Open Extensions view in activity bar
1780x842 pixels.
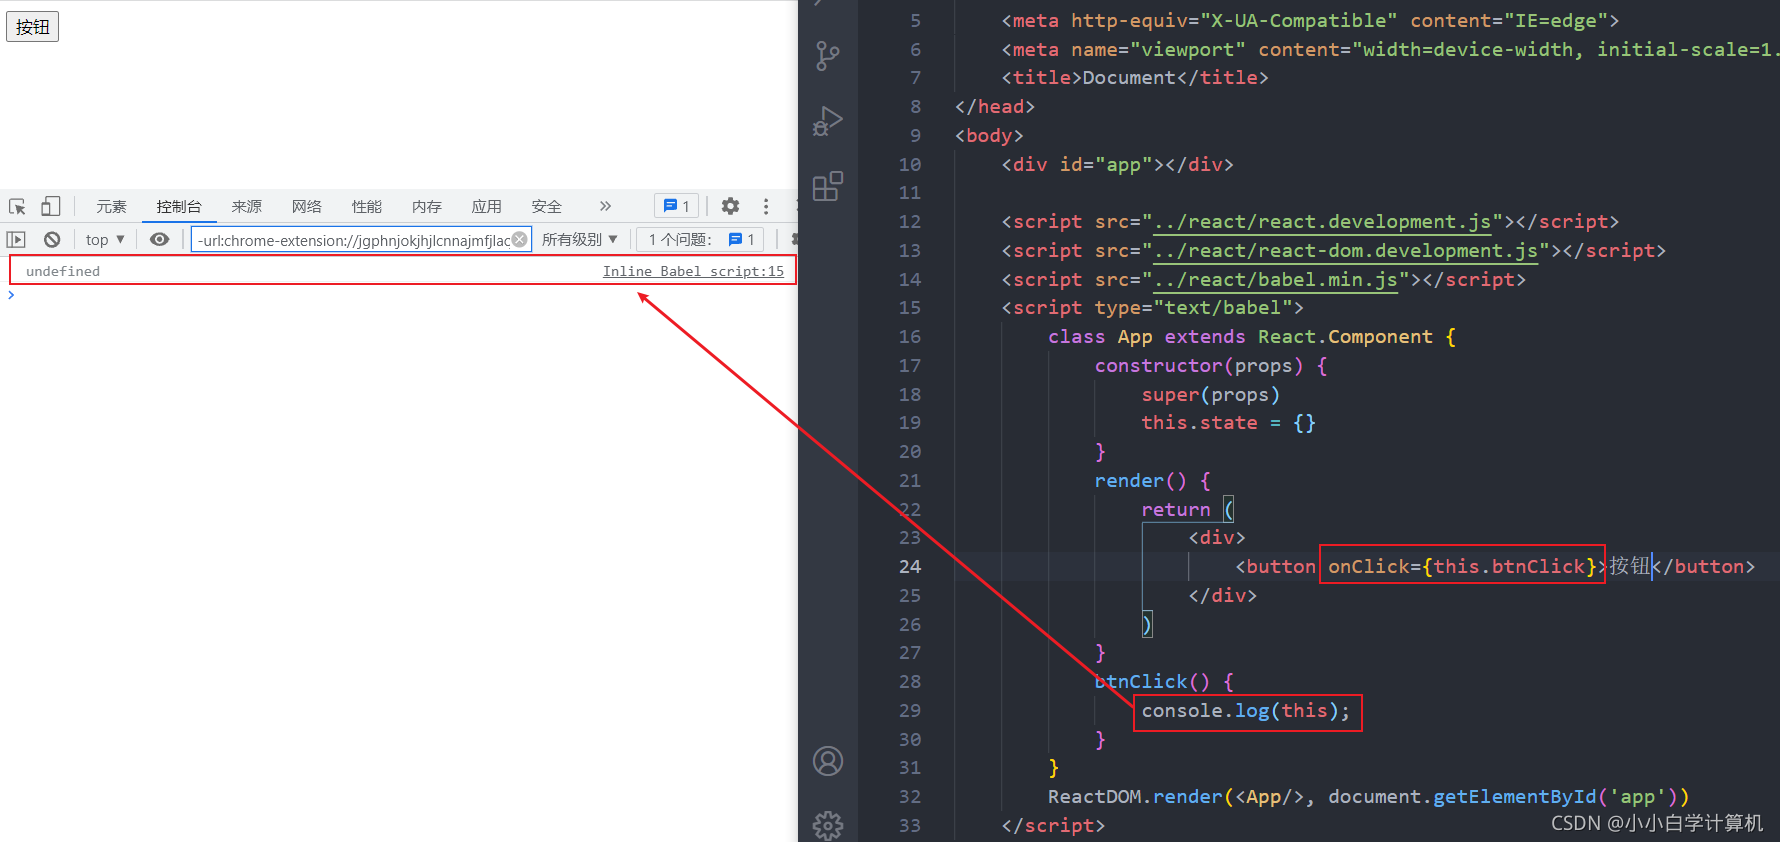tap(828, 186)
